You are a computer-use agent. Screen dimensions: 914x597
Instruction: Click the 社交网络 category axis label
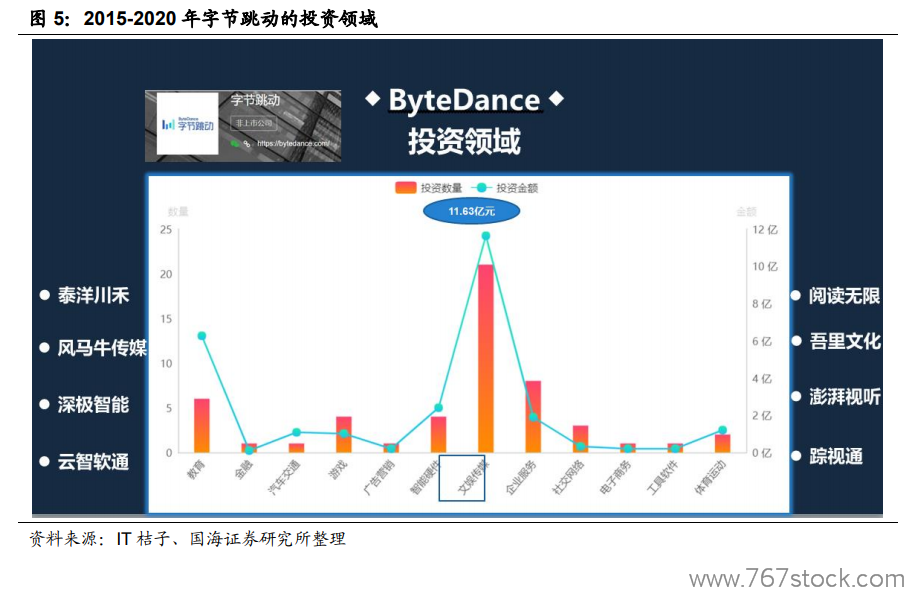568,477
